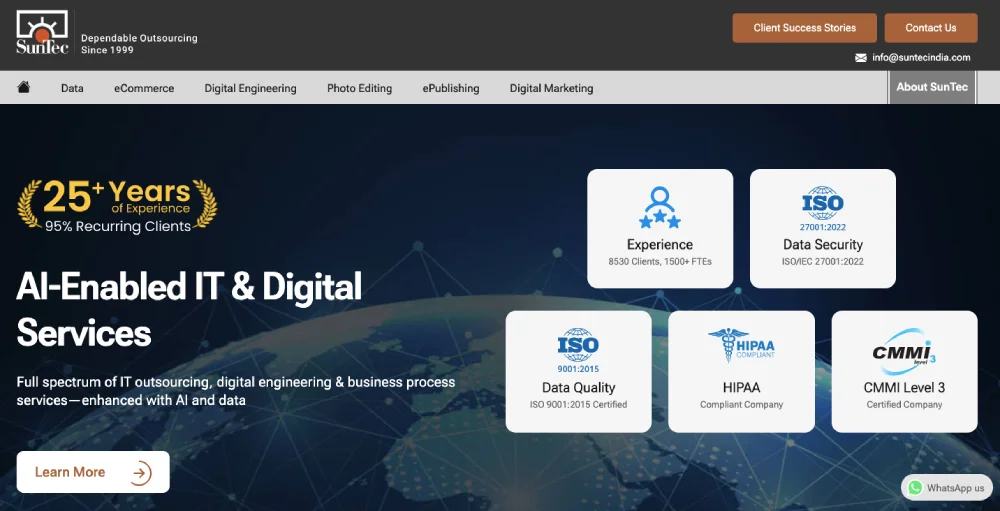
Task: Open the WhatsApp us chat button
Action: pyautogui.click(x=946, y=488)
